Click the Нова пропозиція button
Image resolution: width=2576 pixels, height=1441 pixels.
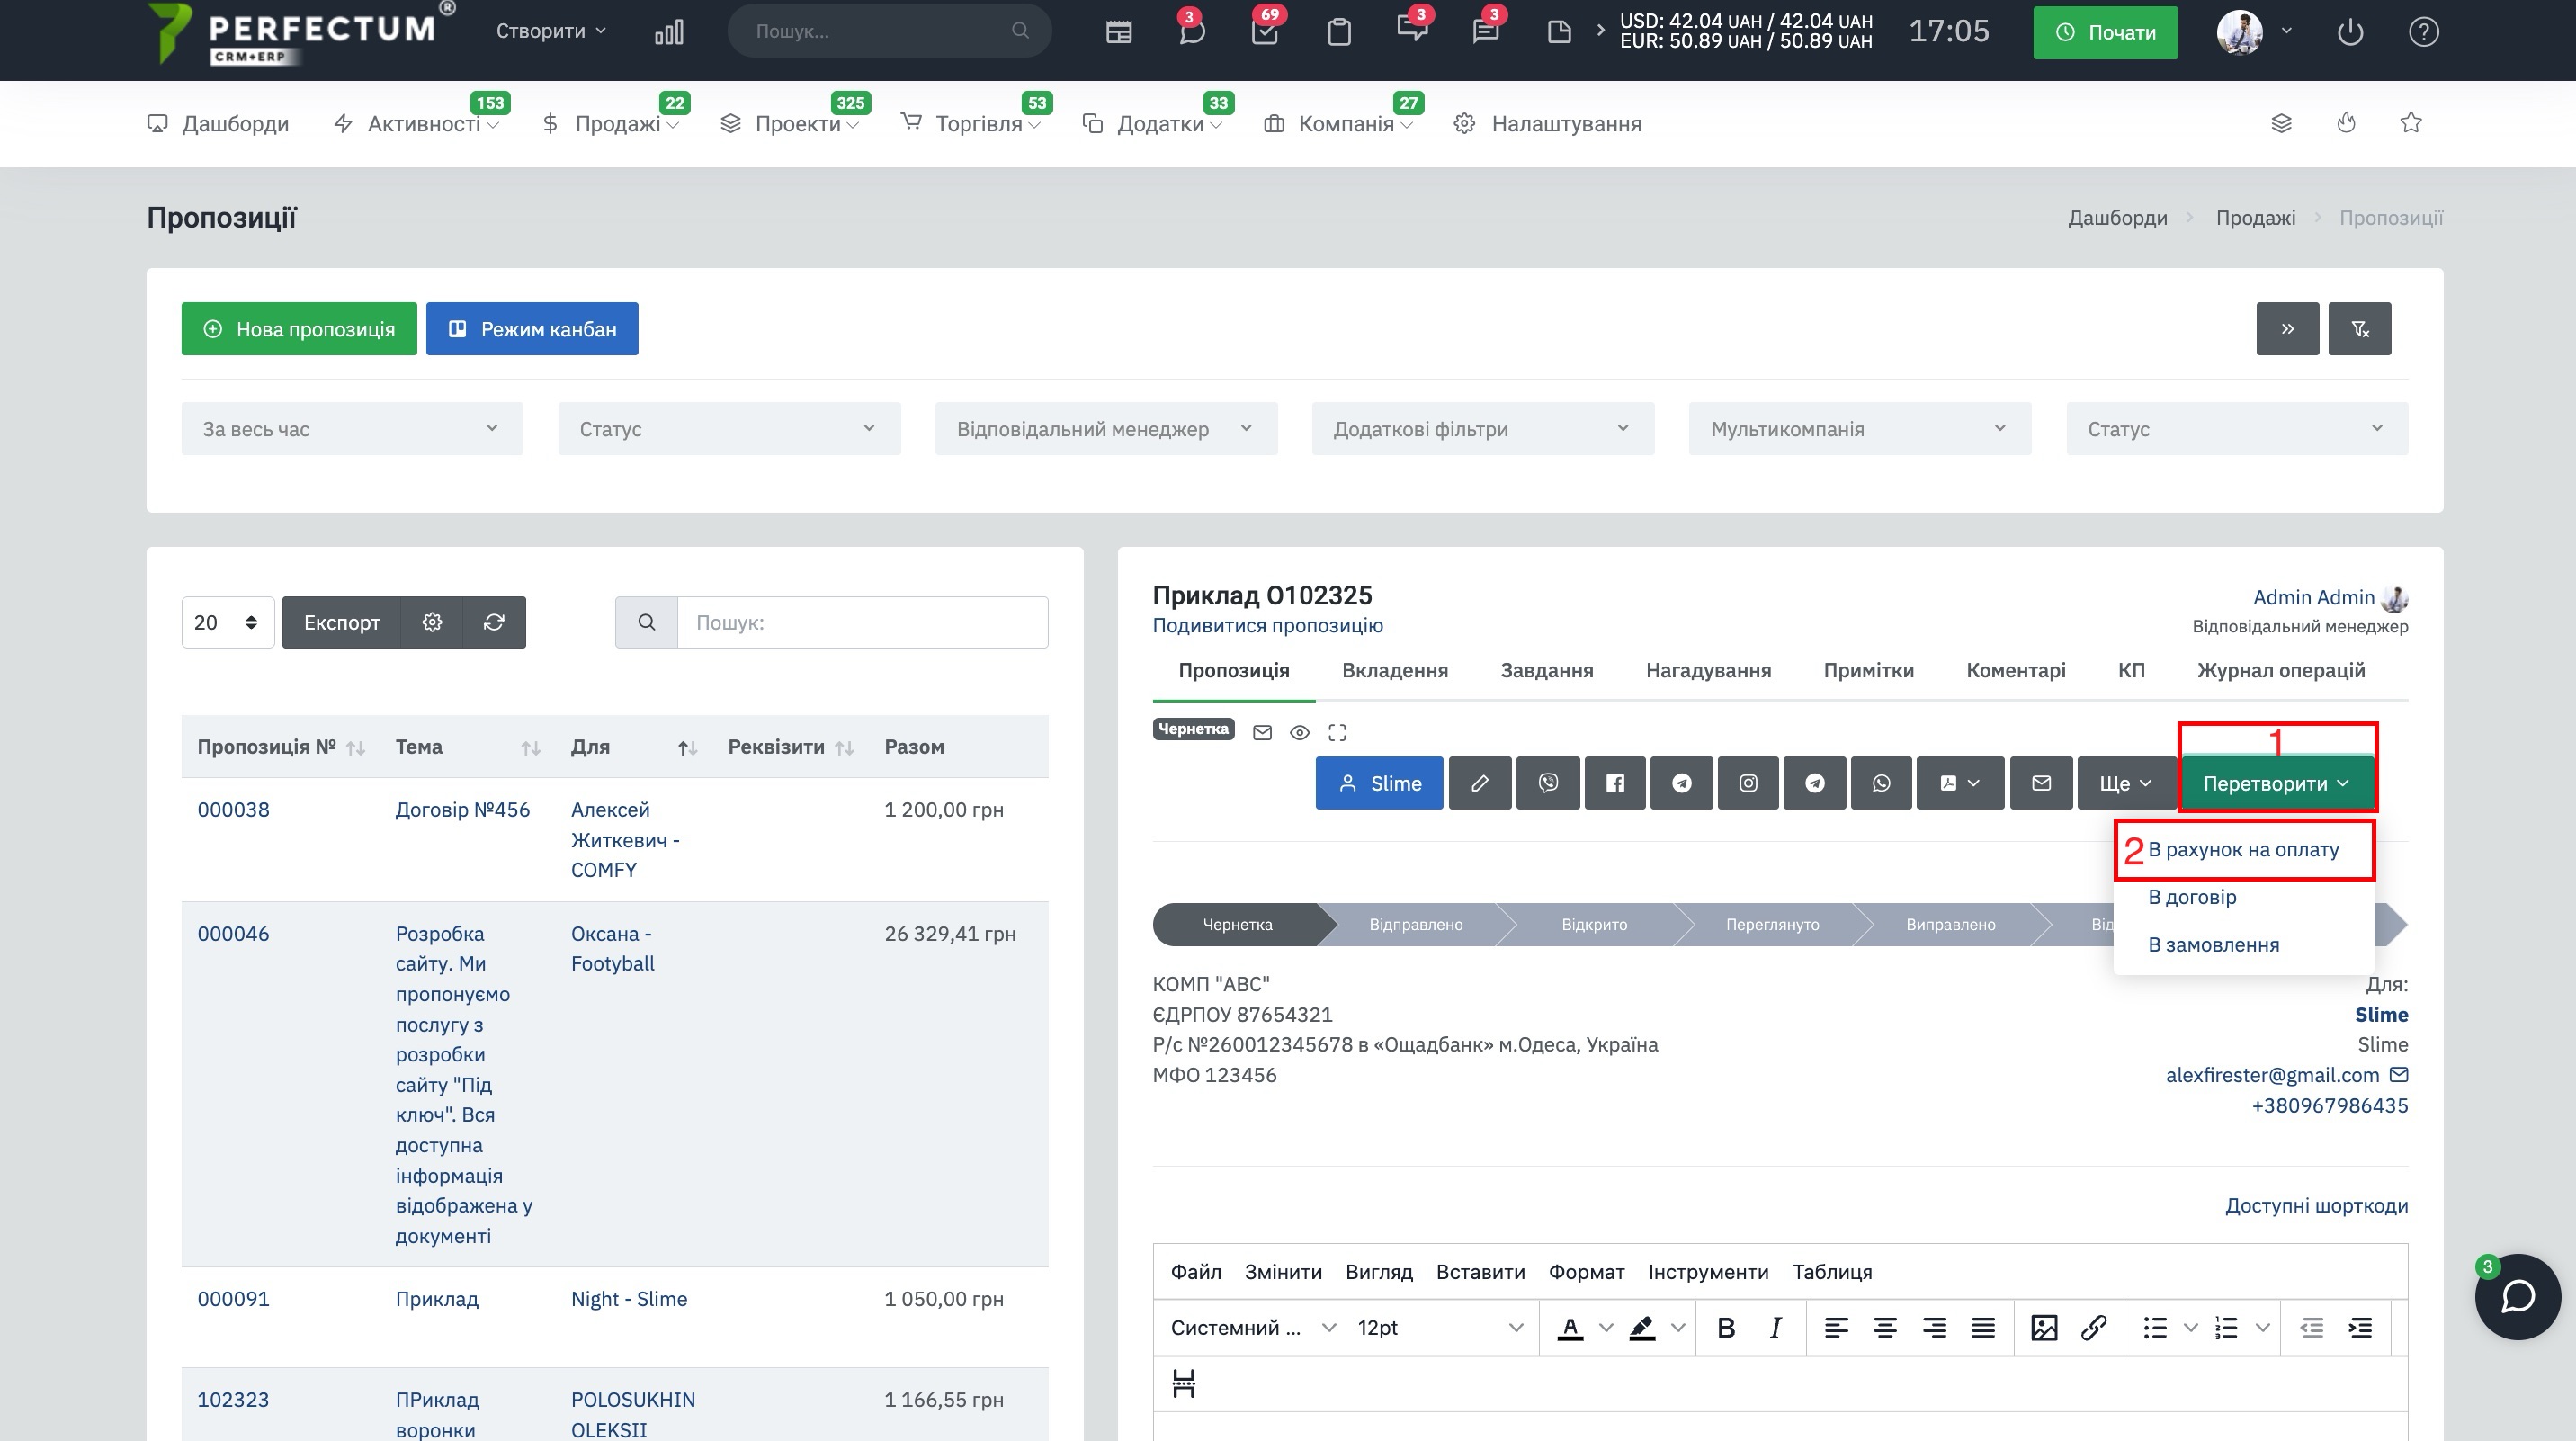pyautogui.click(x=298, y=329)
